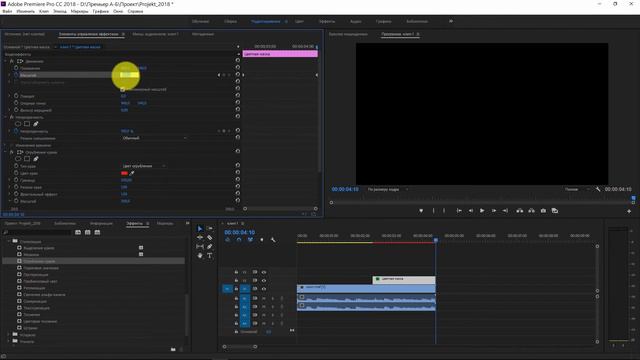Select the Selection (arrow) tool

(200, 229)
